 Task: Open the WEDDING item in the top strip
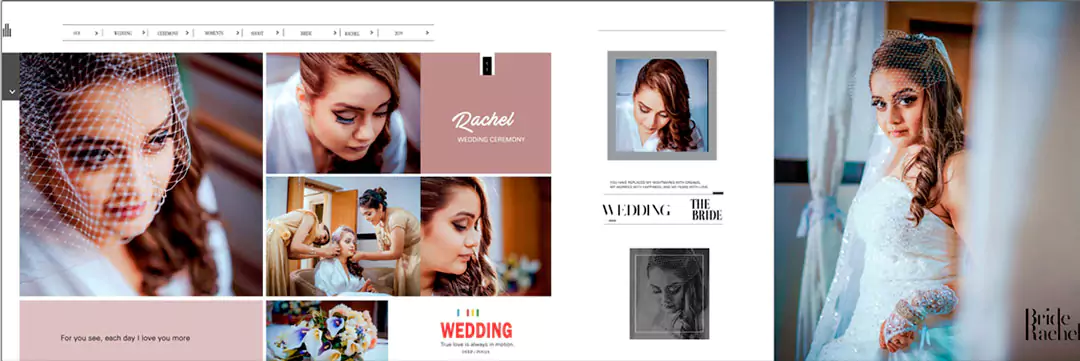(x=123, y=32)
